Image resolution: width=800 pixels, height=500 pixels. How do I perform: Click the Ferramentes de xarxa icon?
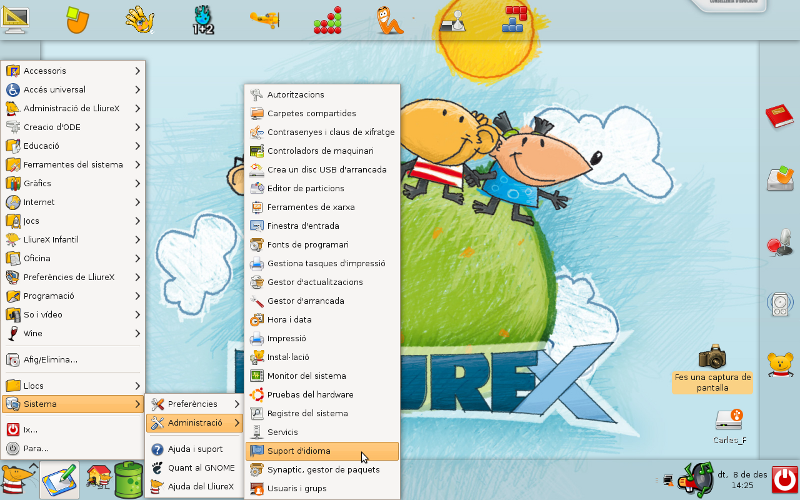coord(257,207)
